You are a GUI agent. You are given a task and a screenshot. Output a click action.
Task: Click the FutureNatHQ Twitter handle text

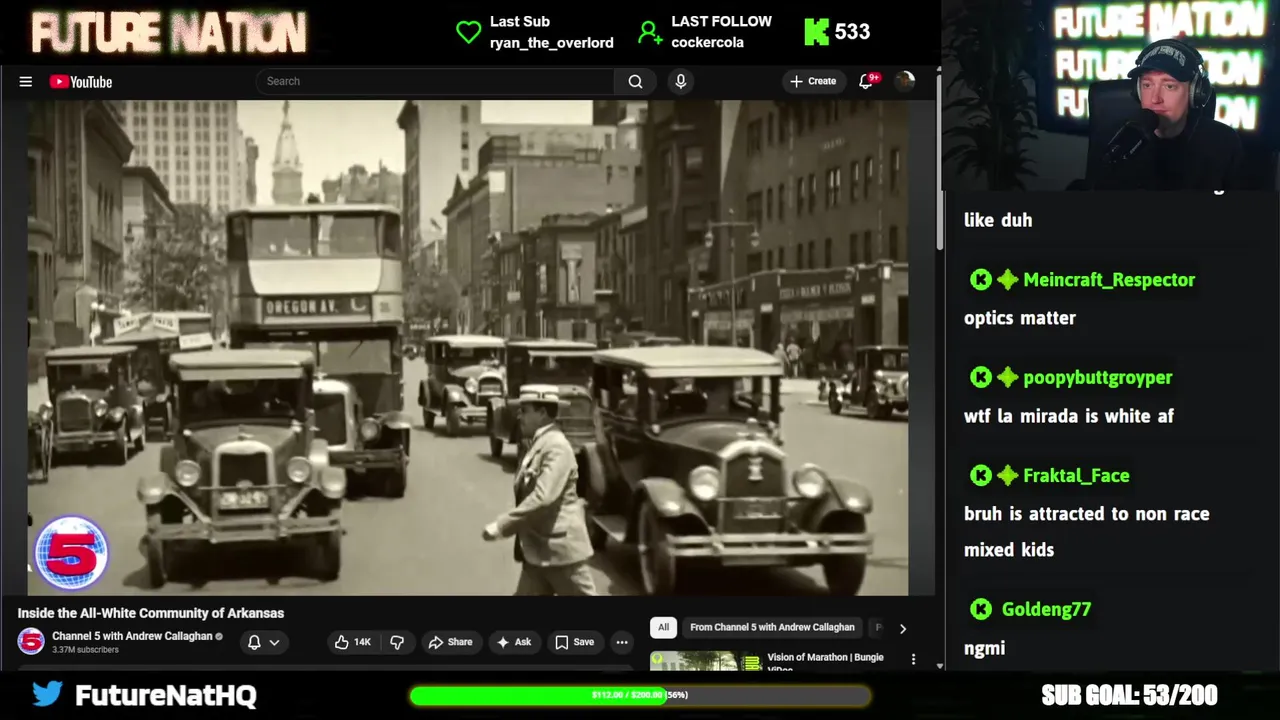pyautogui.click(x=166, y=695)
